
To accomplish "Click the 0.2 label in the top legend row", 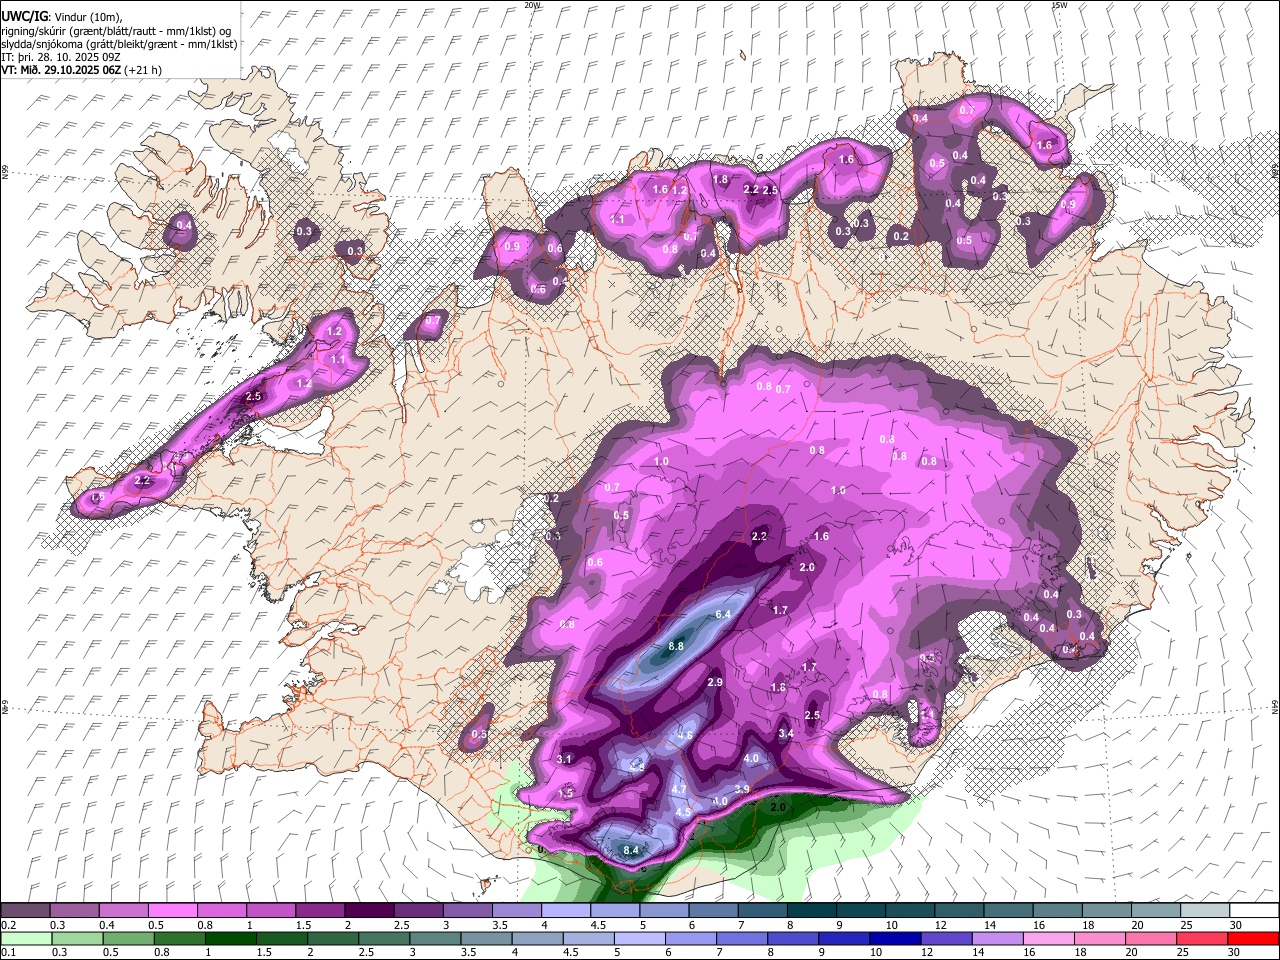I will pyautogui.click(x=8, y=925).
